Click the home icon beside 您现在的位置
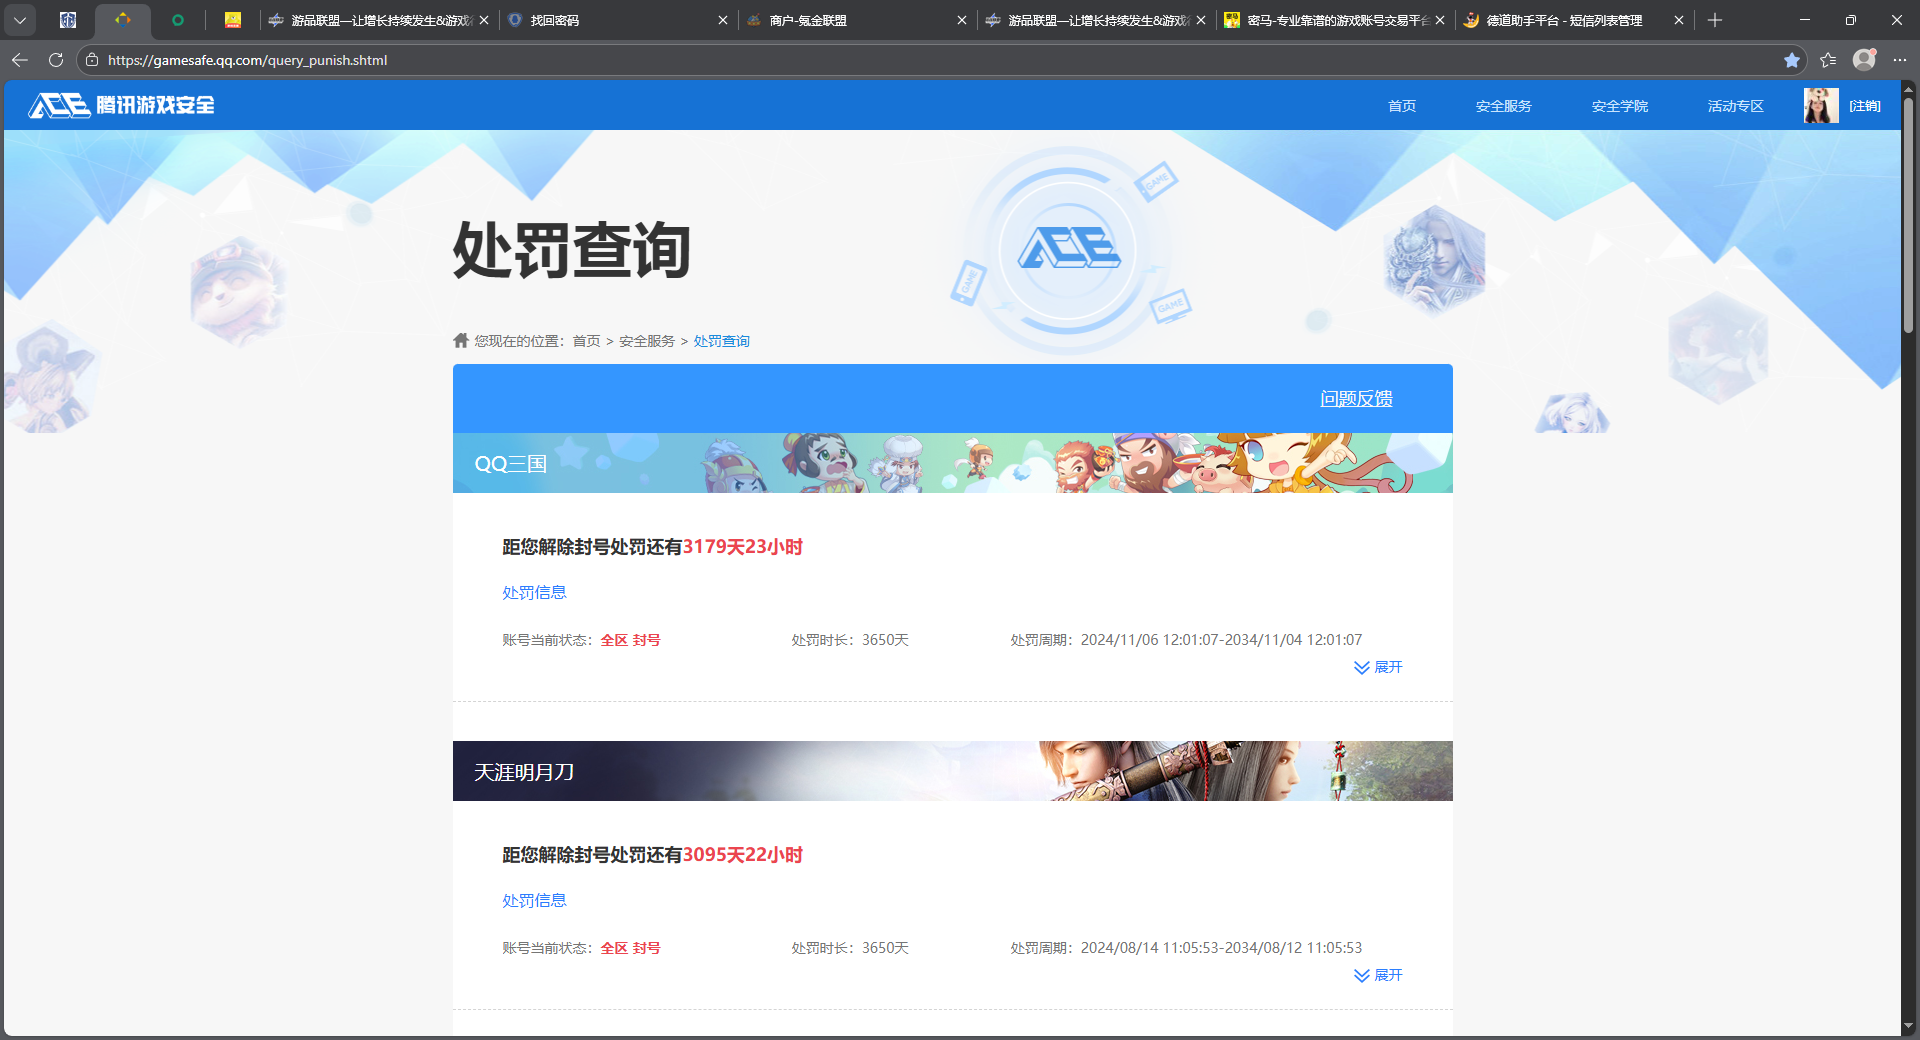The width and height of the screenshot is (1920, 1040). [x=459, y=340]
